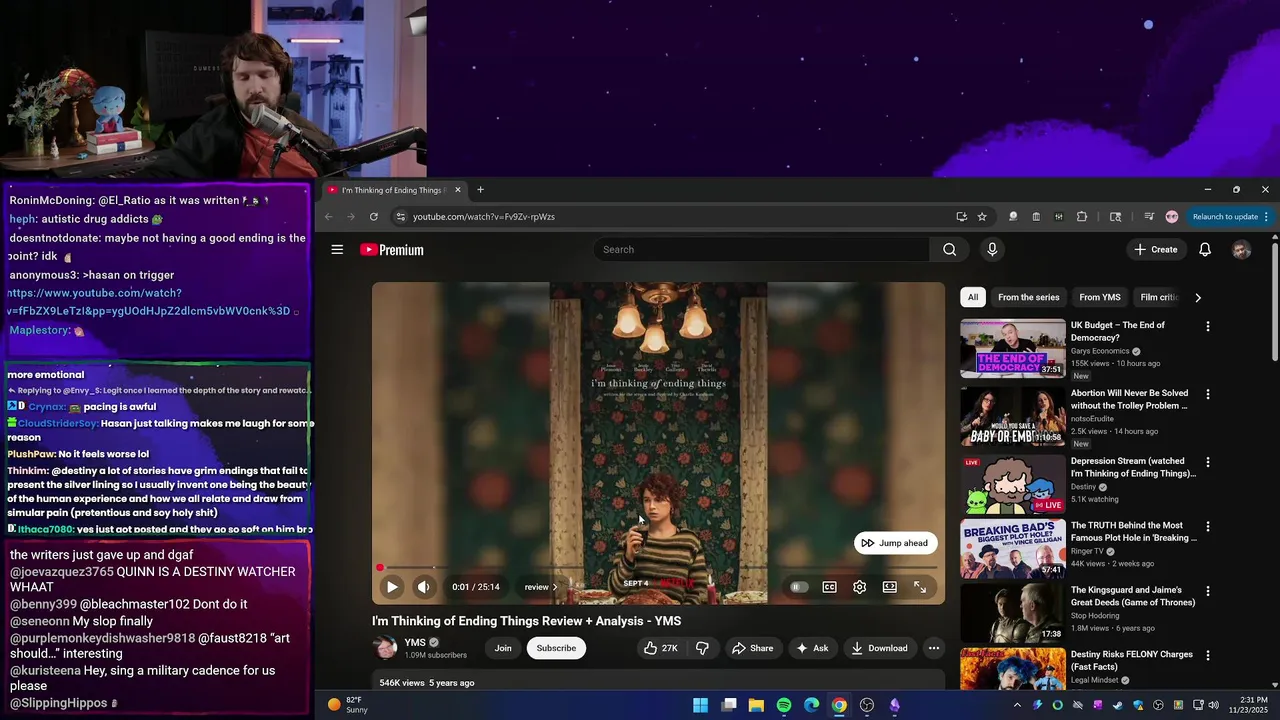Viewport: 1280px width, 720px height.
Task: Open options for 'The TRUTH Behind' video
Action: 1207,526
